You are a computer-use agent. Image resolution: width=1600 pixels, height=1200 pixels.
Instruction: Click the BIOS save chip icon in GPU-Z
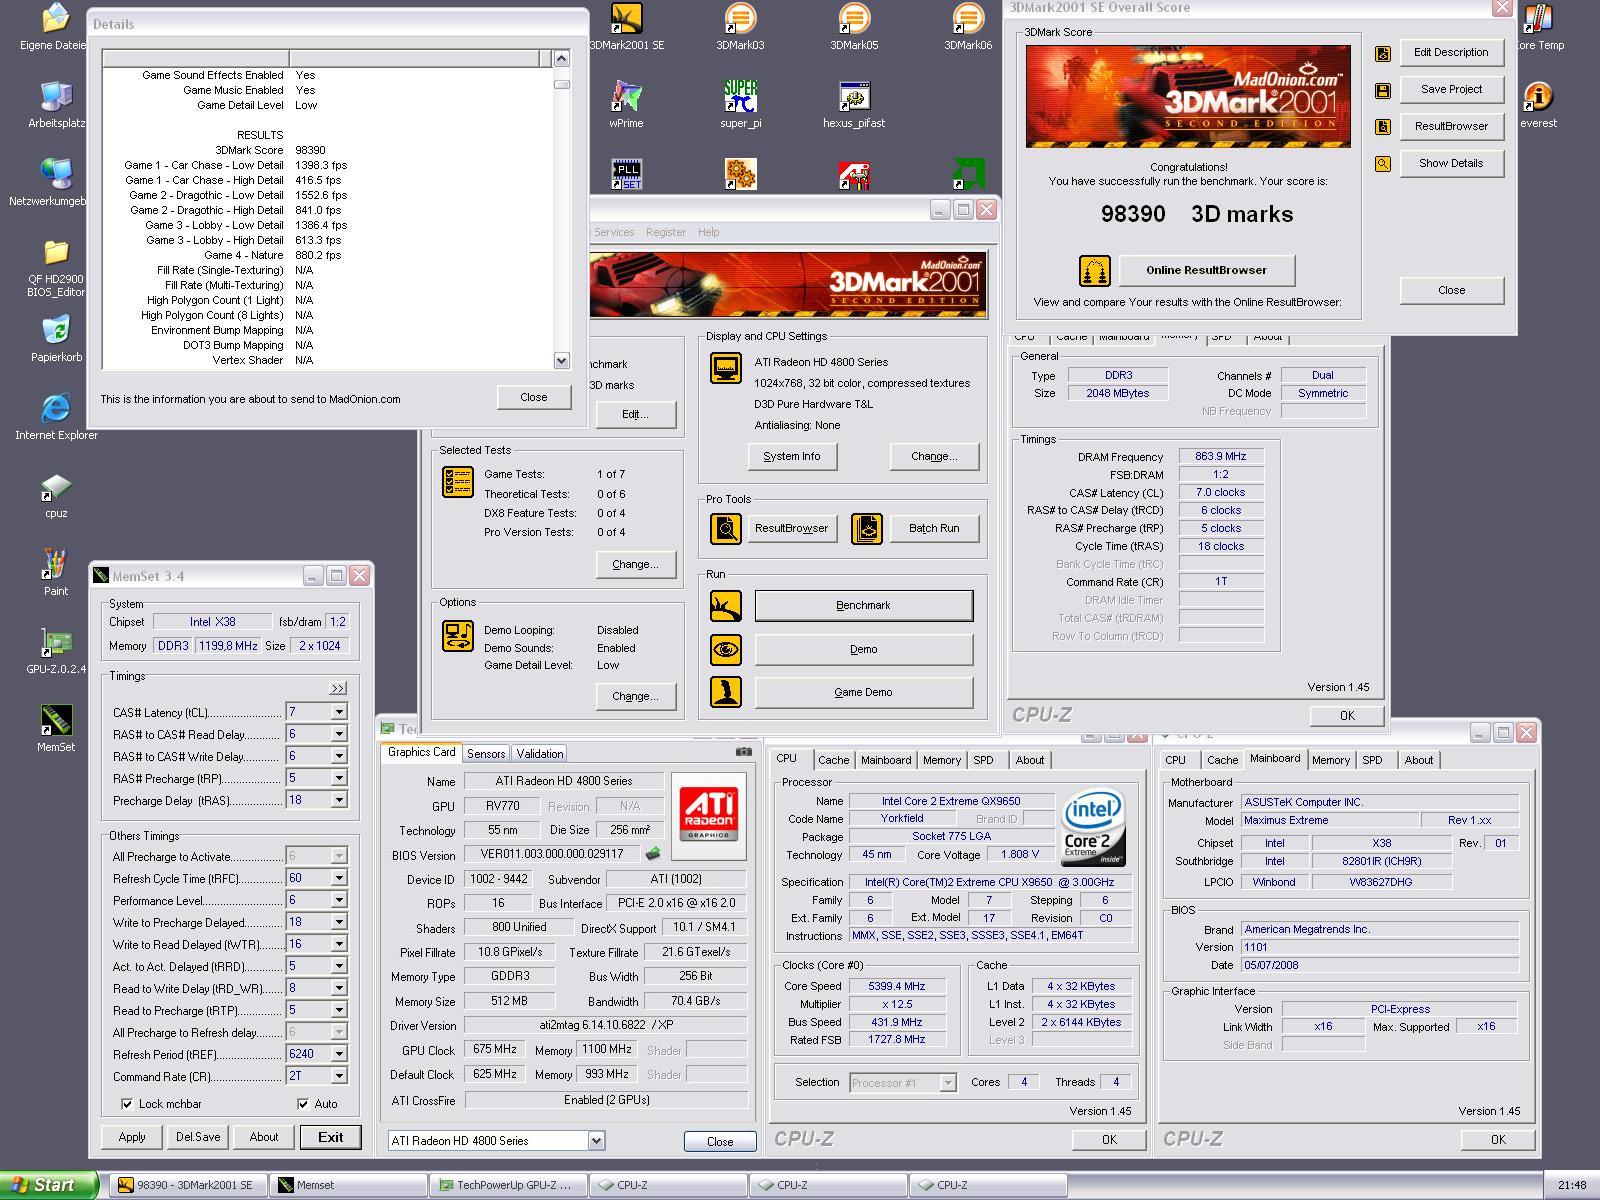pyautogui.click(x=653, y=854)
